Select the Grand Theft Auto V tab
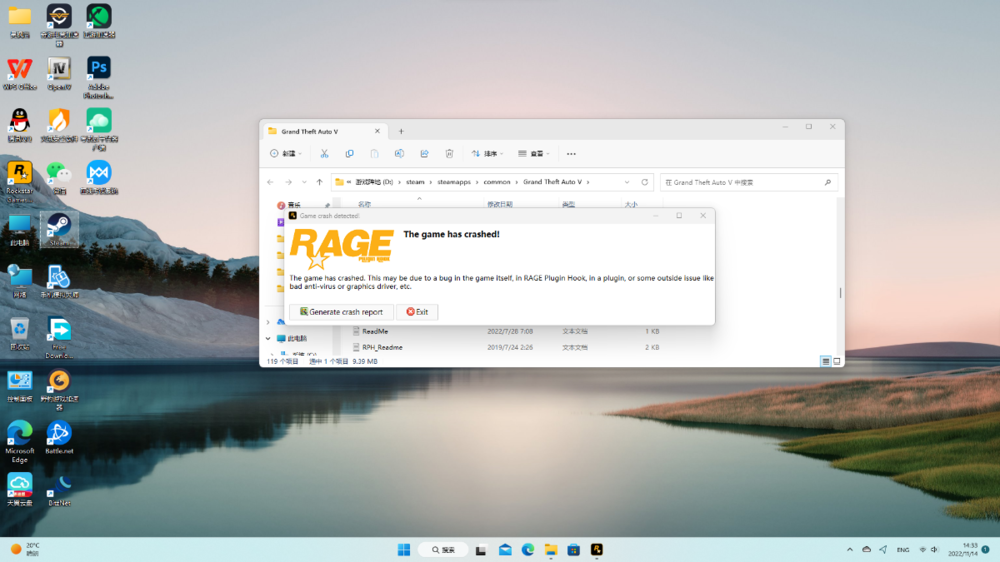This screenshot has width=1000, height=562. click(x=318, y=131)
